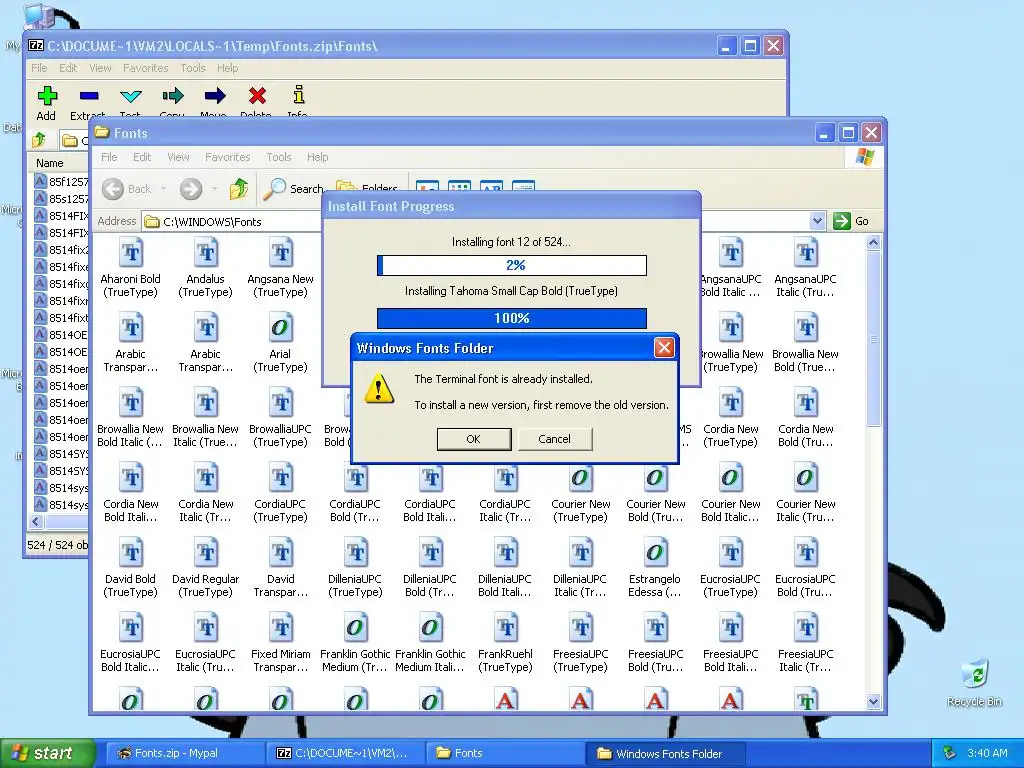Select 85f1257 file row in 7-Zip list

coord(61,182)
